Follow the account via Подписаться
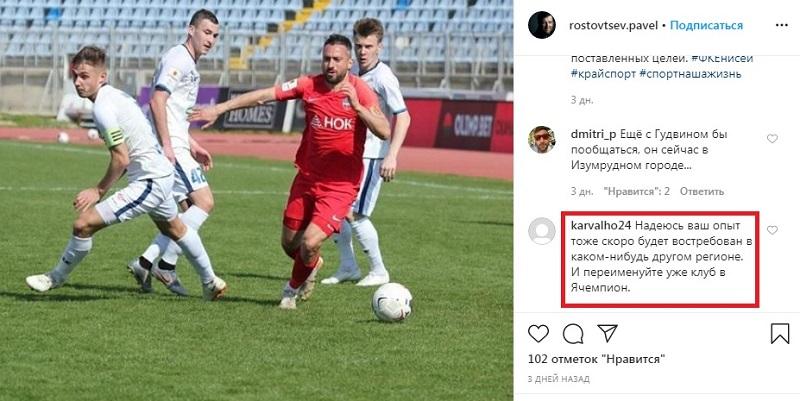 tap(706, 26)
